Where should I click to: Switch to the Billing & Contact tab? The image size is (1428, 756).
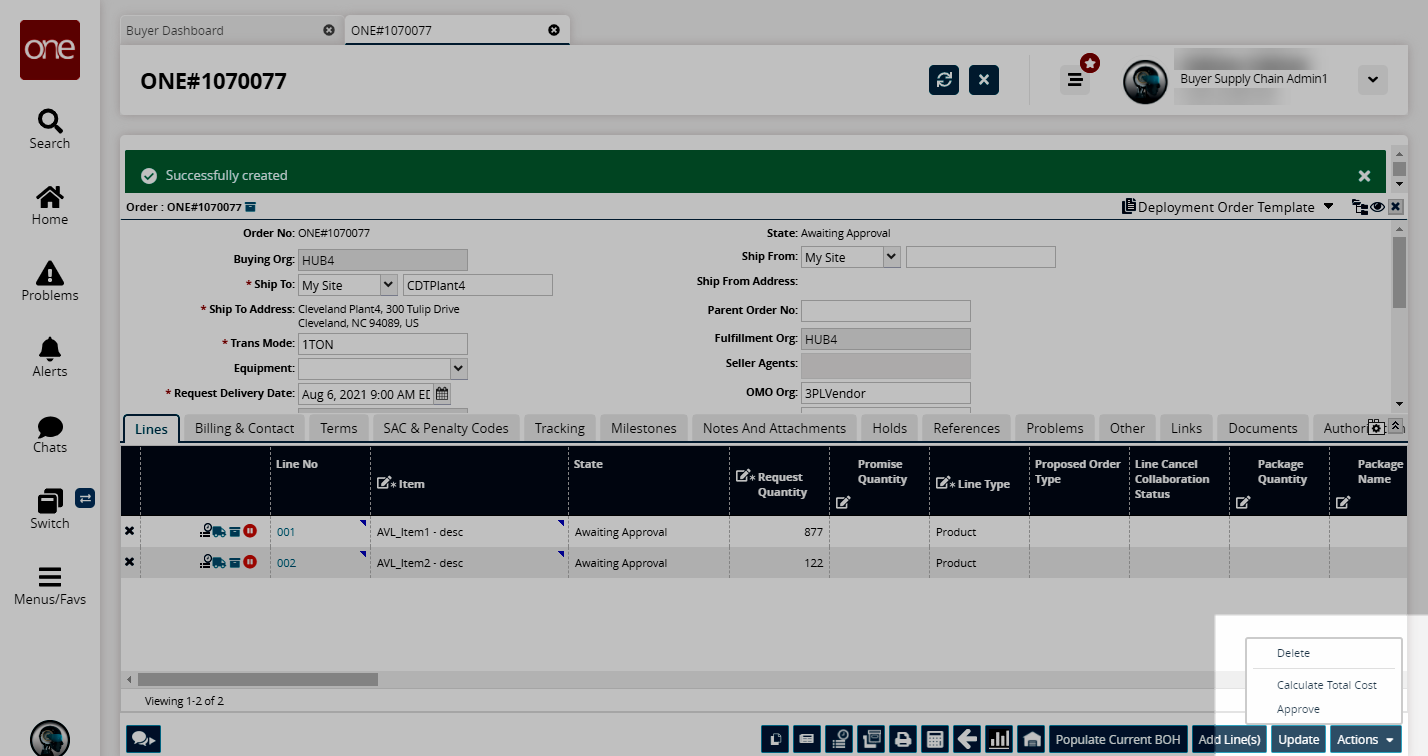tap(244, 428)
